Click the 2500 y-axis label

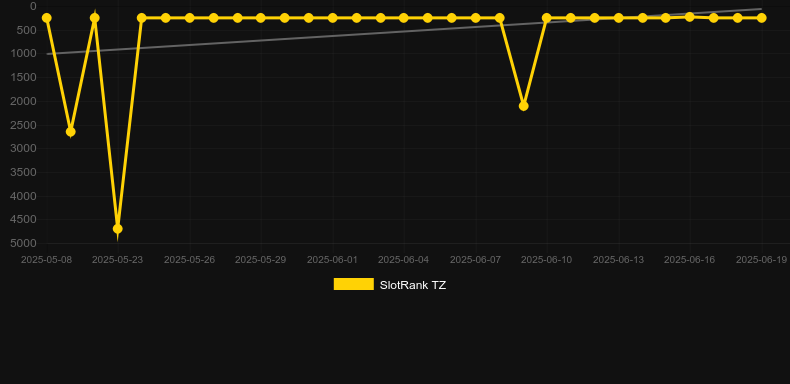pos(24,125)
